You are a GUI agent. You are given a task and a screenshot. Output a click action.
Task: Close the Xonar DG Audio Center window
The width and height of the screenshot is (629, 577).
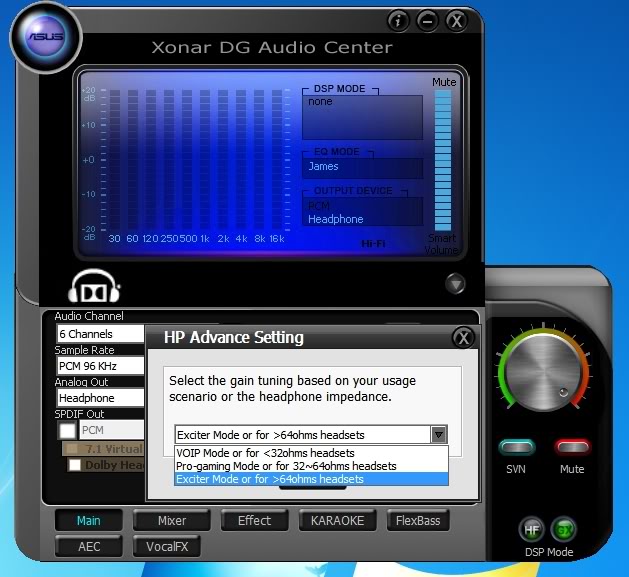(457, 21)
